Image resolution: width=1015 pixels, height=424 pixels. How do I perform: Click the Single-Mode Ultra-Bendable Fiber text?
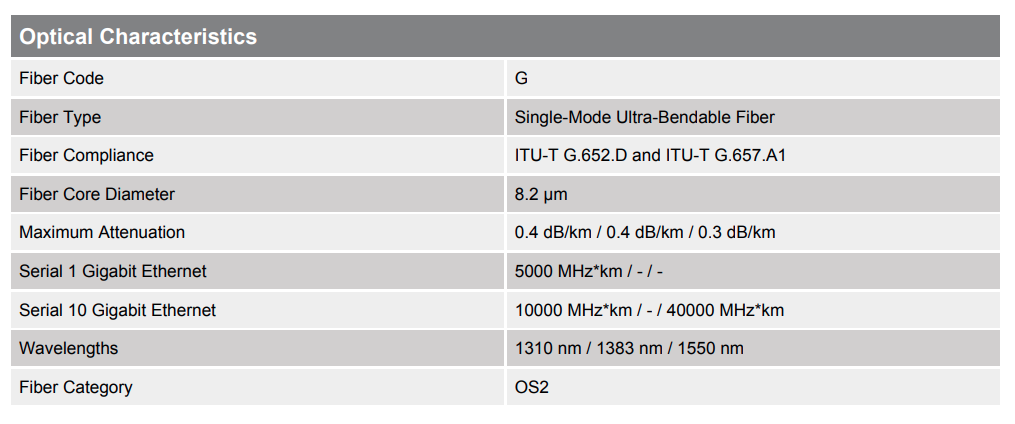click(x=644, y=117)
